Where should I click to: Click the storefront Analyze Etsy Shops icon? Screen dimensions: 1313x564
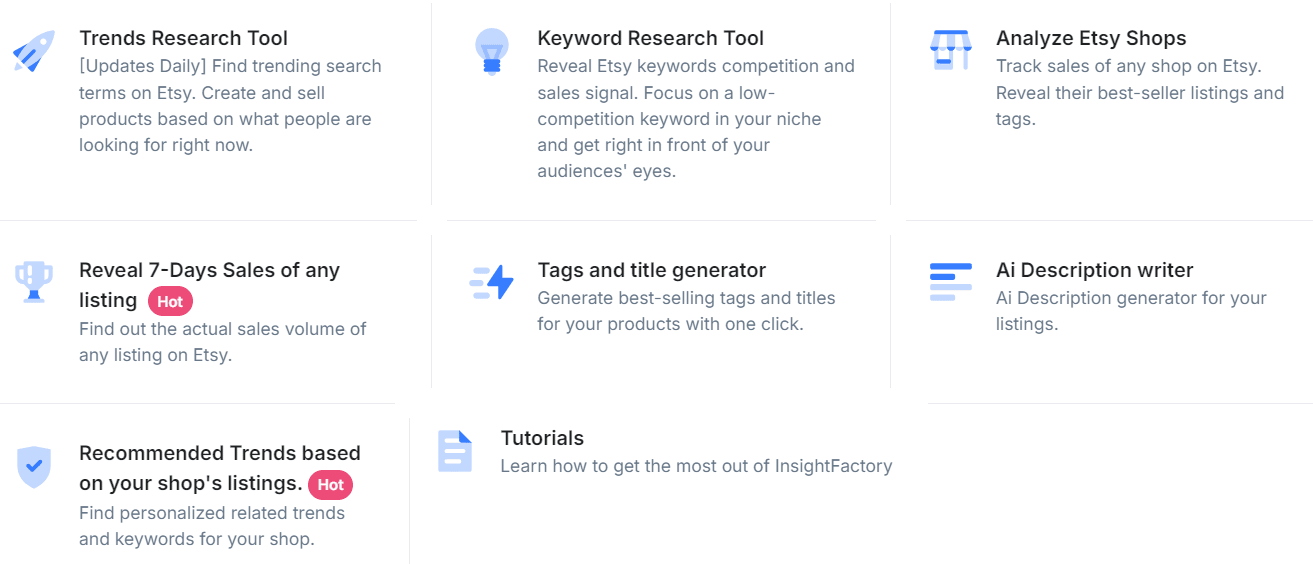pos(949,50)
